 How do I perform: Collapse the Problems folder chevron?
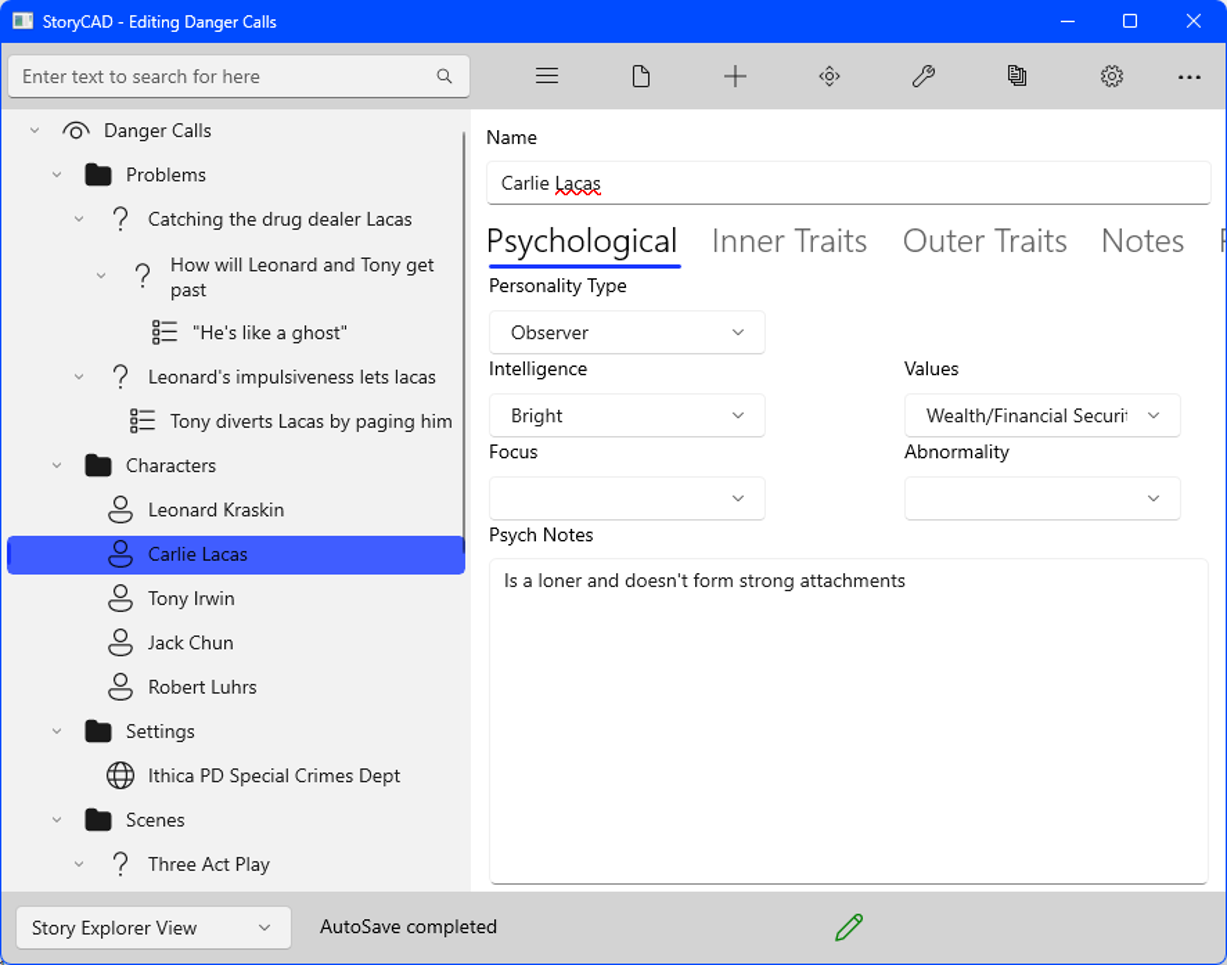[57, 175]
